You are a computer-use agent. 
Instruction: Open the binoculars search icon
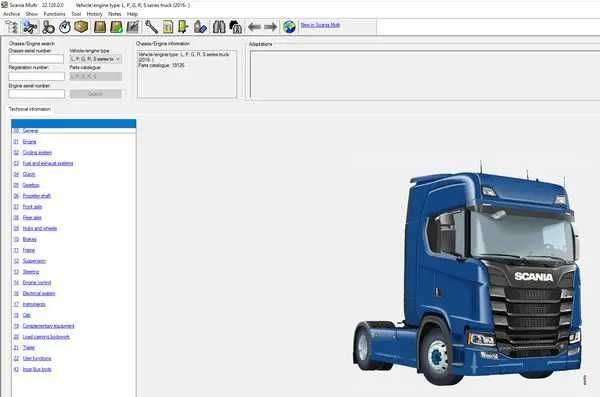[219, 27]
